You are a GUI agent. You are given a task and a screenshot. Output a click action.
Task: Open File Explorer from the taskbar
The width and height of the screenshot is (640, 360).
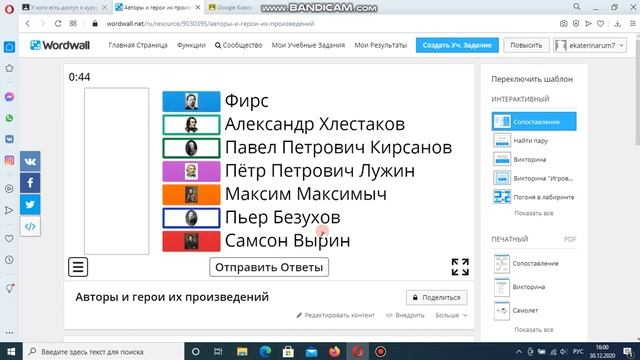pyautogui.click(x=242, y=351)
